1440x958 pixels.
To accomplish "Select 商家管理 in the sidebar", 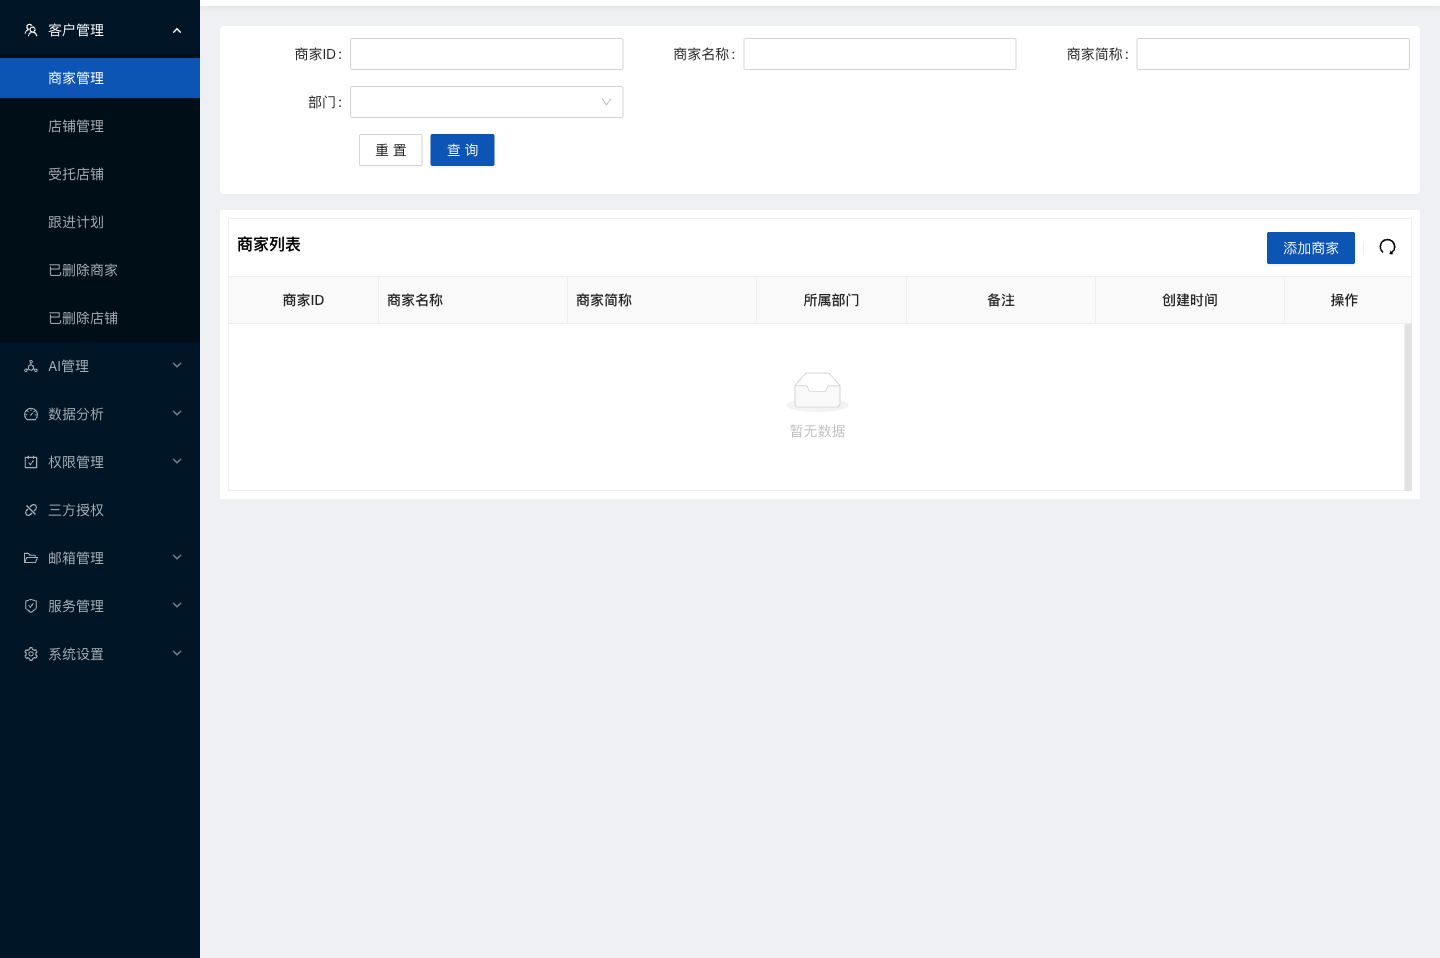I will point(100,78).
